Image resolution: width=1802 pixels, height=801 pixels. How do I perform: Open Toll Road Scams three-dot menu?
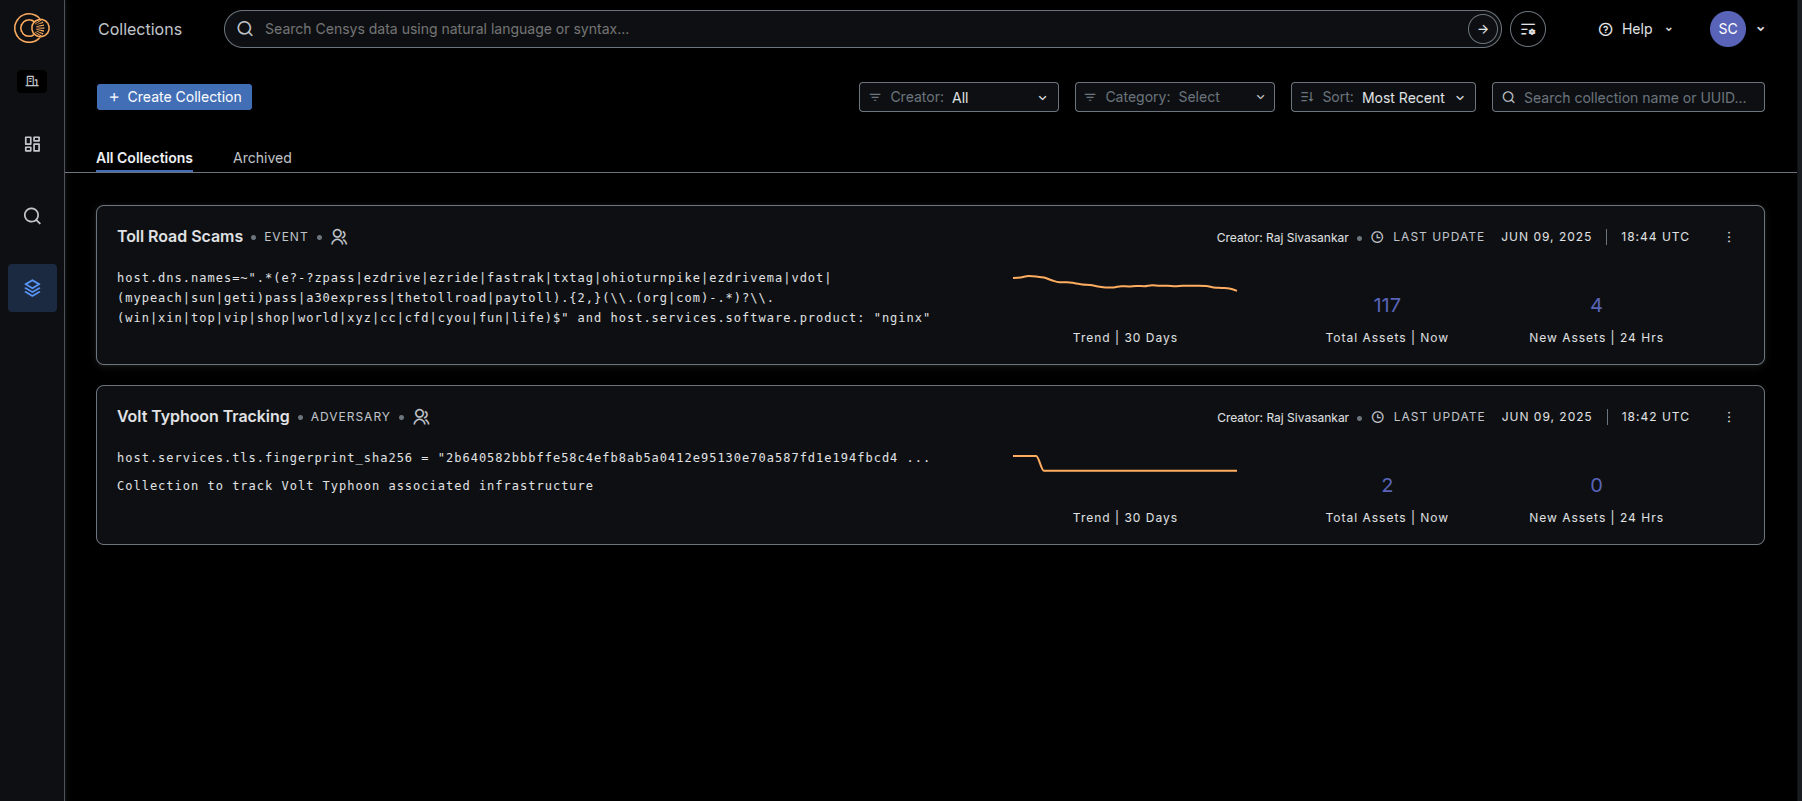(x=1729, y=237)
